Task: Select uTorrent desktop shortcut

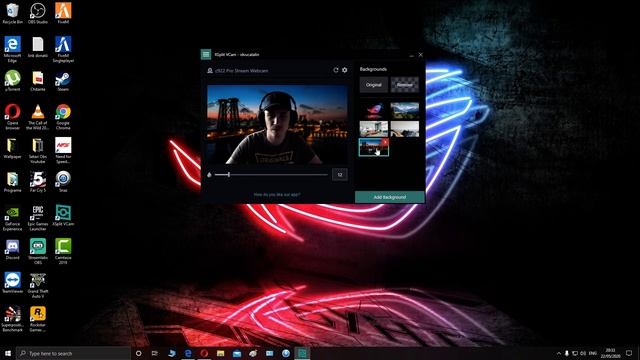Action: click(x=13, y=80)
